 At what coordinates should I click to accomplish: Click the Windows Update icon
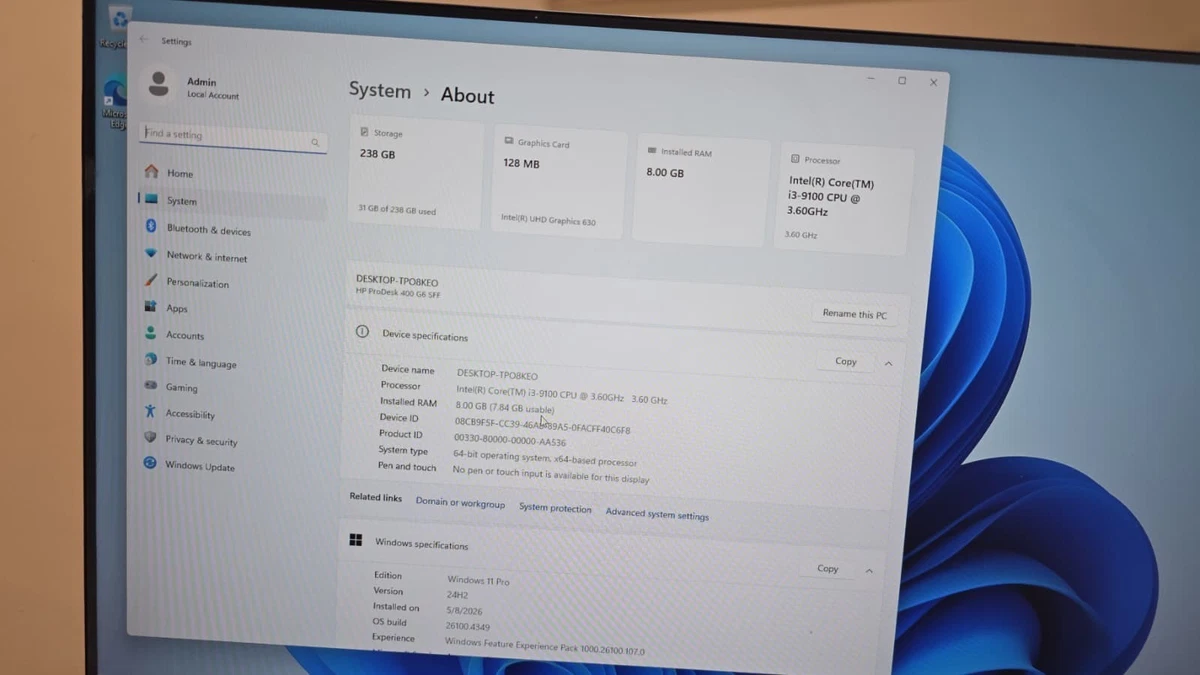150,464
